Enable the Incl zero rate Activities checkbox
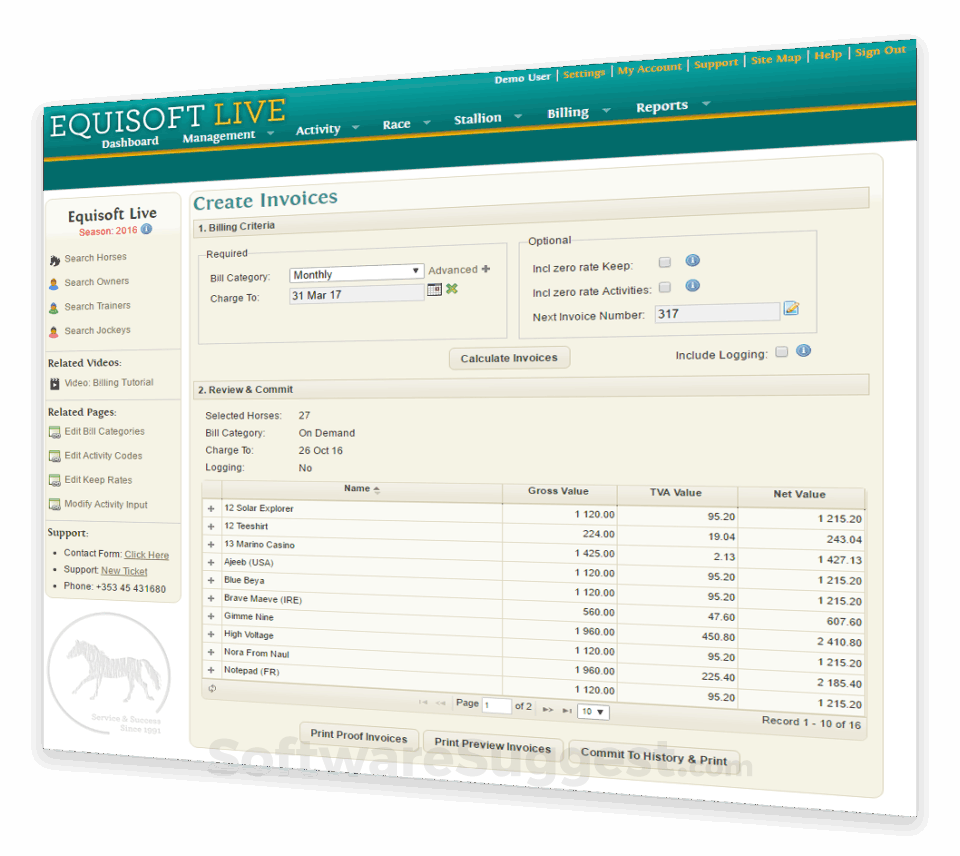The height and width of the screenshot is (856, 960). pos(665,287)
